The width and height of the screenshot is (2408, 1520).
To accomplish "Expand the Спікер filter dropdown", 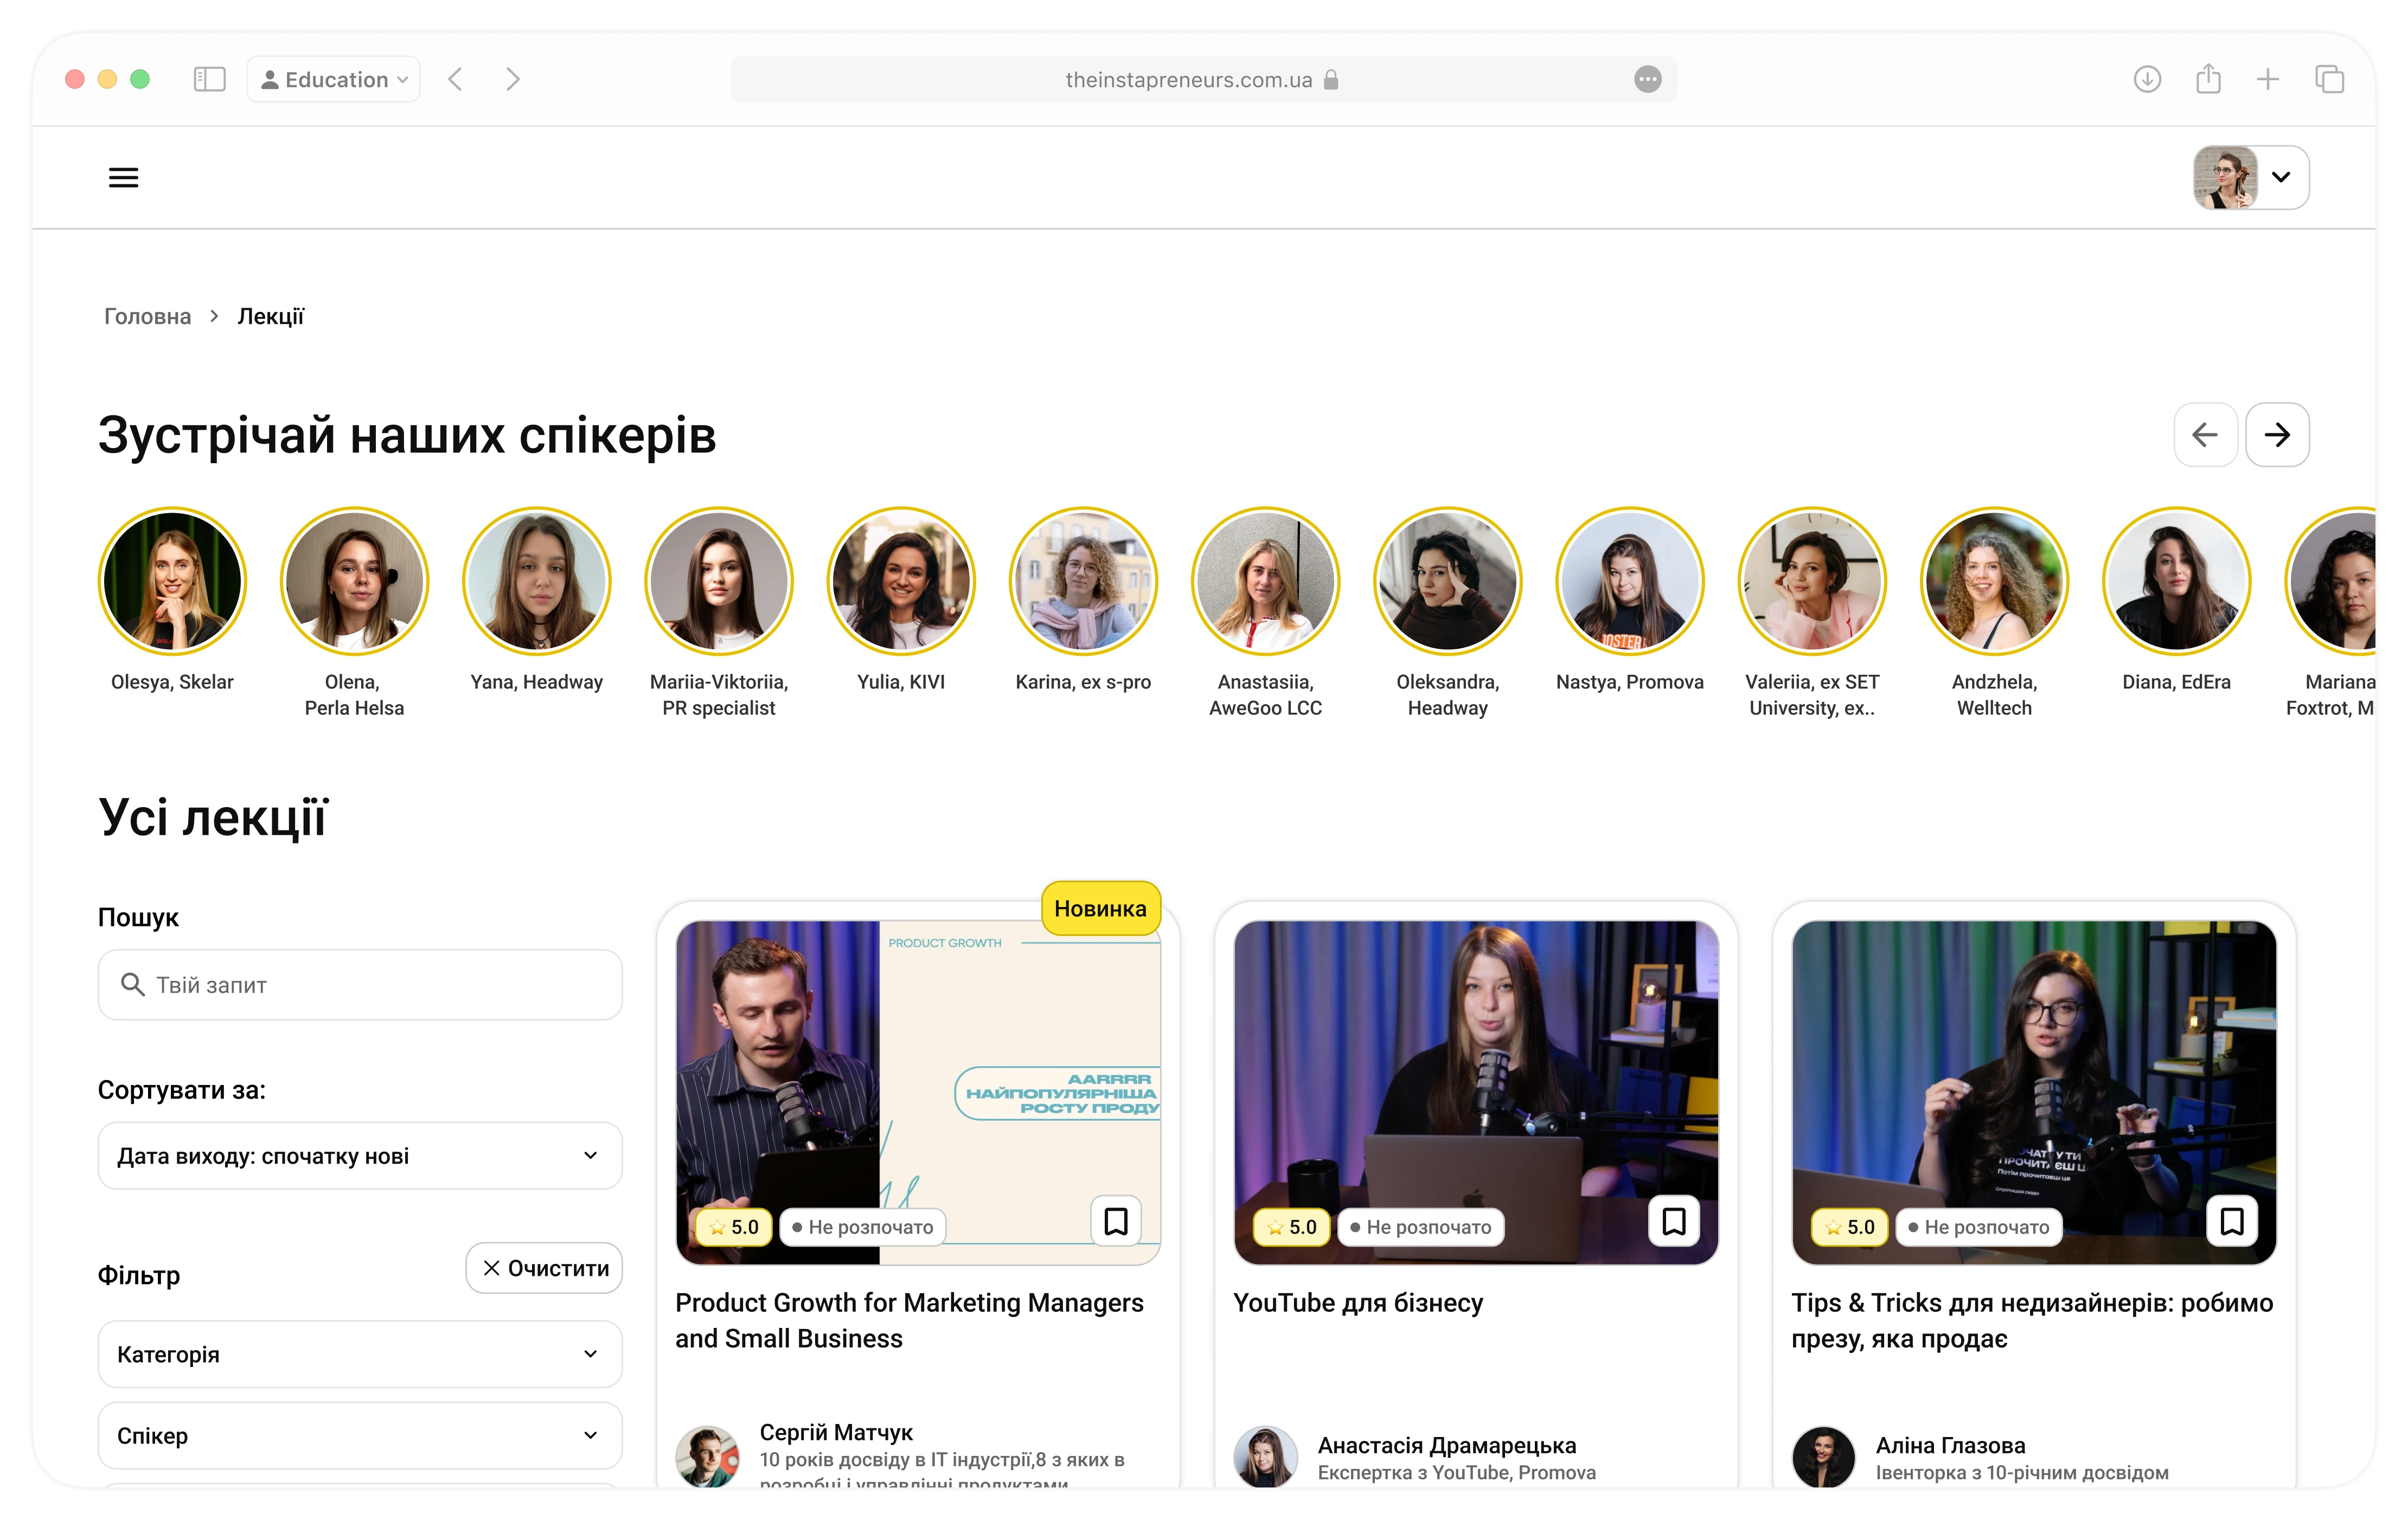I will pos(360,1435).
